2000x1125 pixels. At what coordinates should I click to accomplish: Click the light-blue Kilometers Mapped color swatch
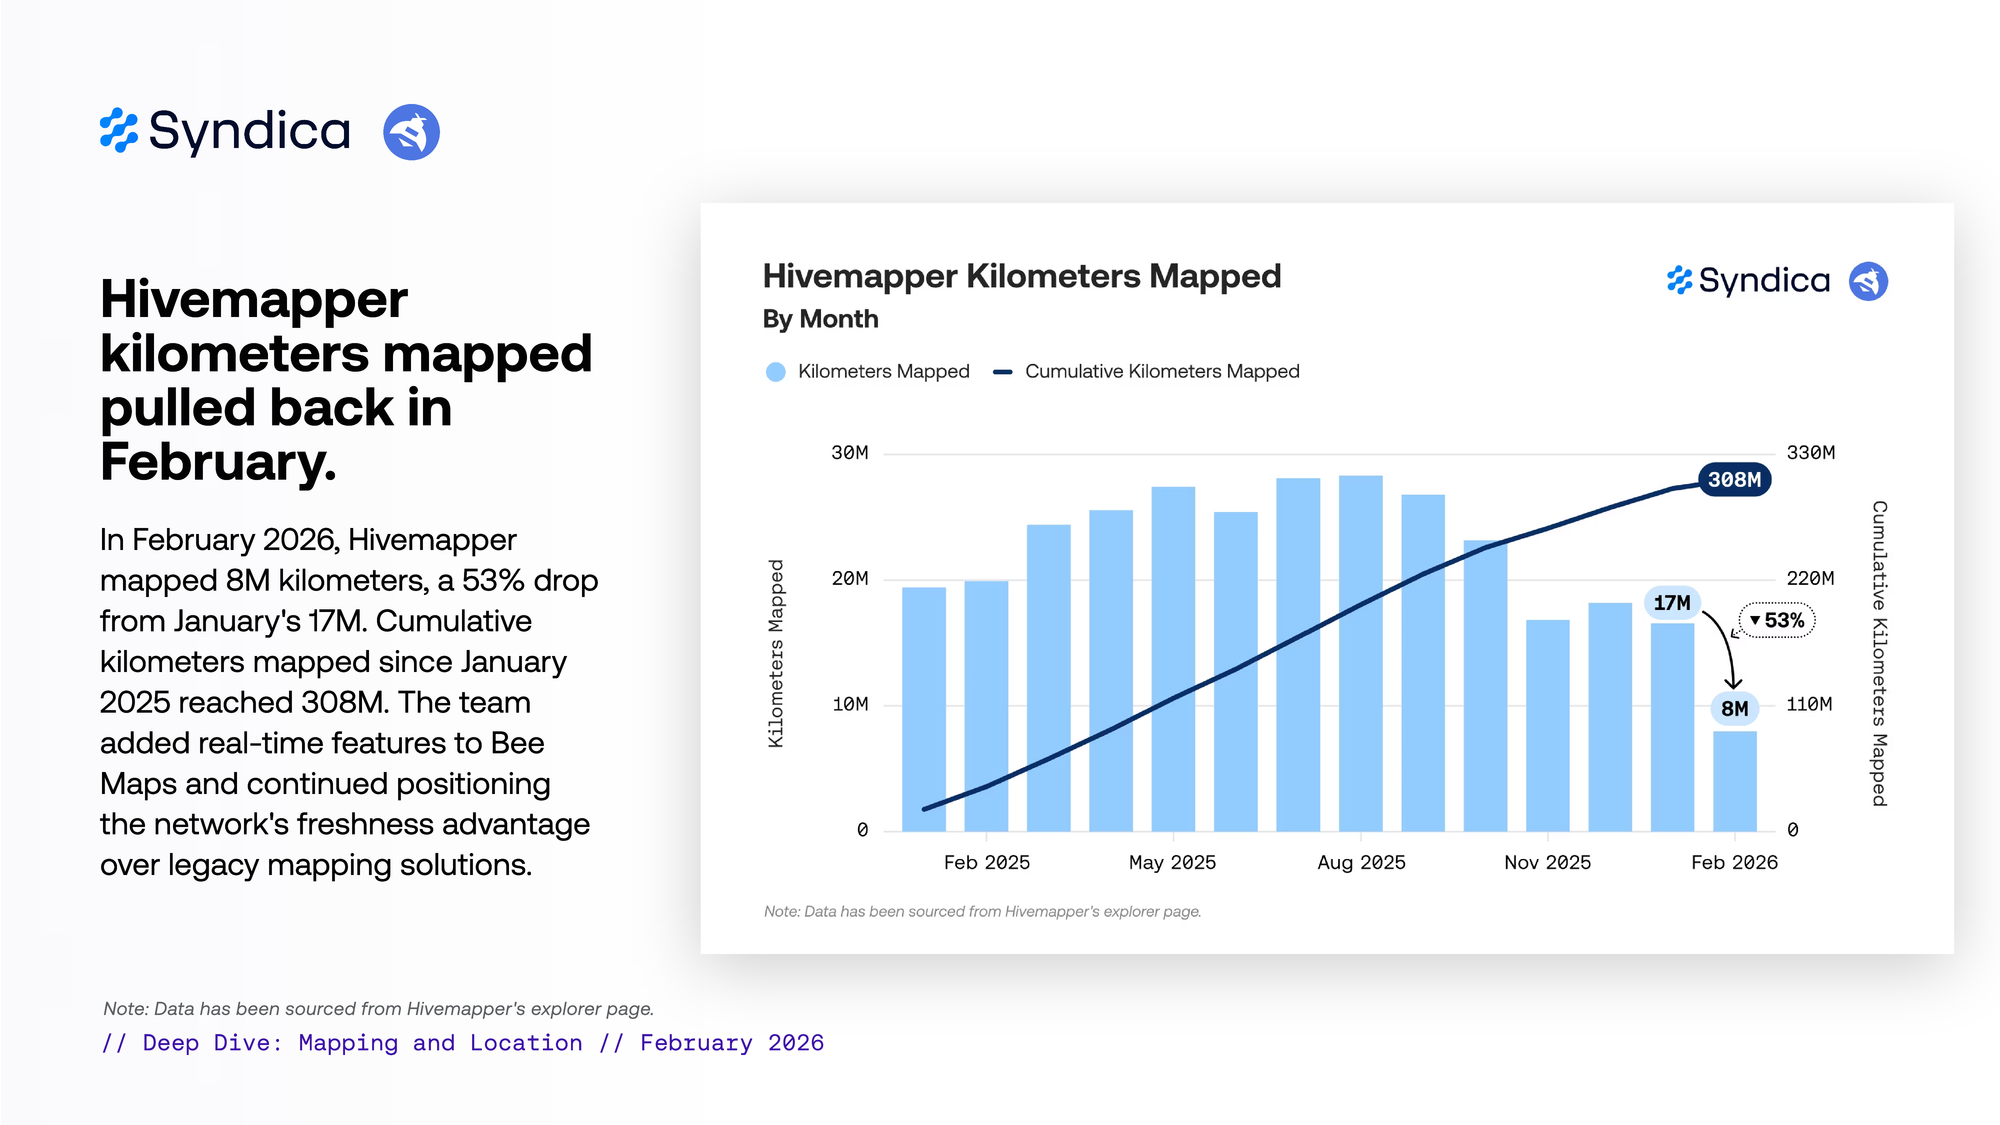tap(775, 372)
